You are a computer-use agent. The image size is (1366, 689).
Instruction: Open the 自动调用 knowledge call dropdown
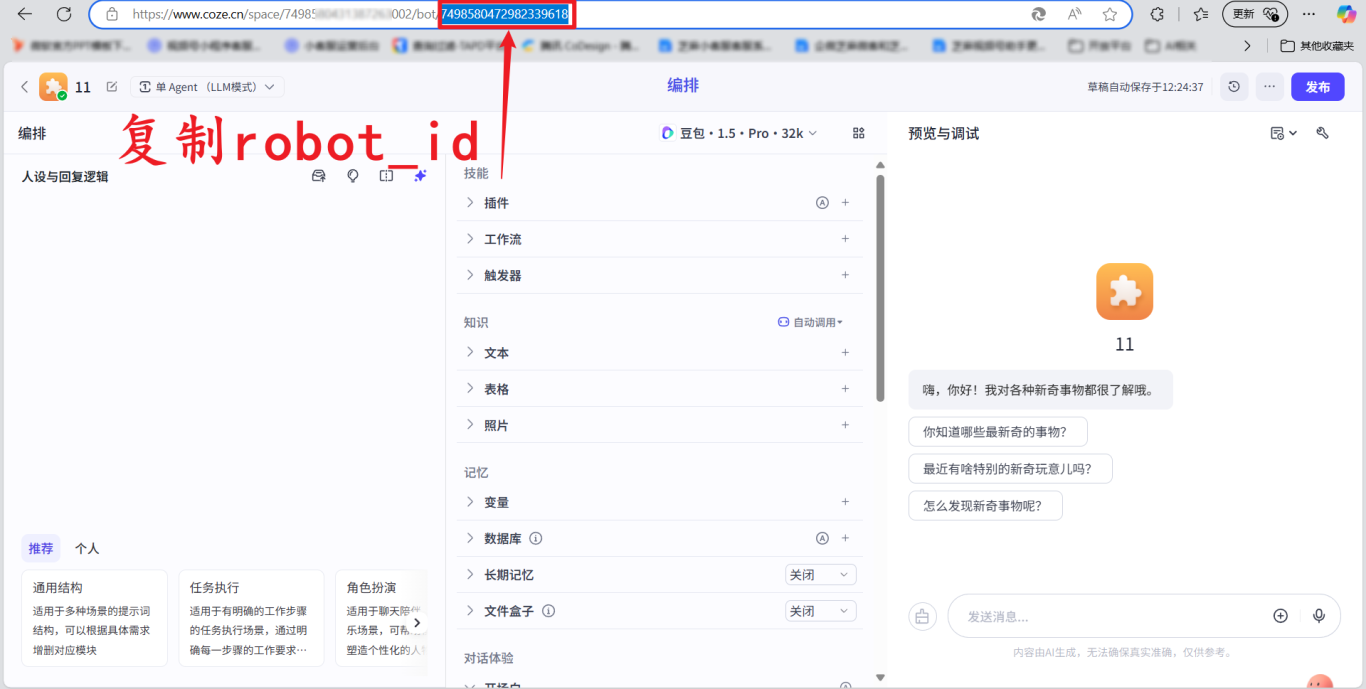[810, 322]
